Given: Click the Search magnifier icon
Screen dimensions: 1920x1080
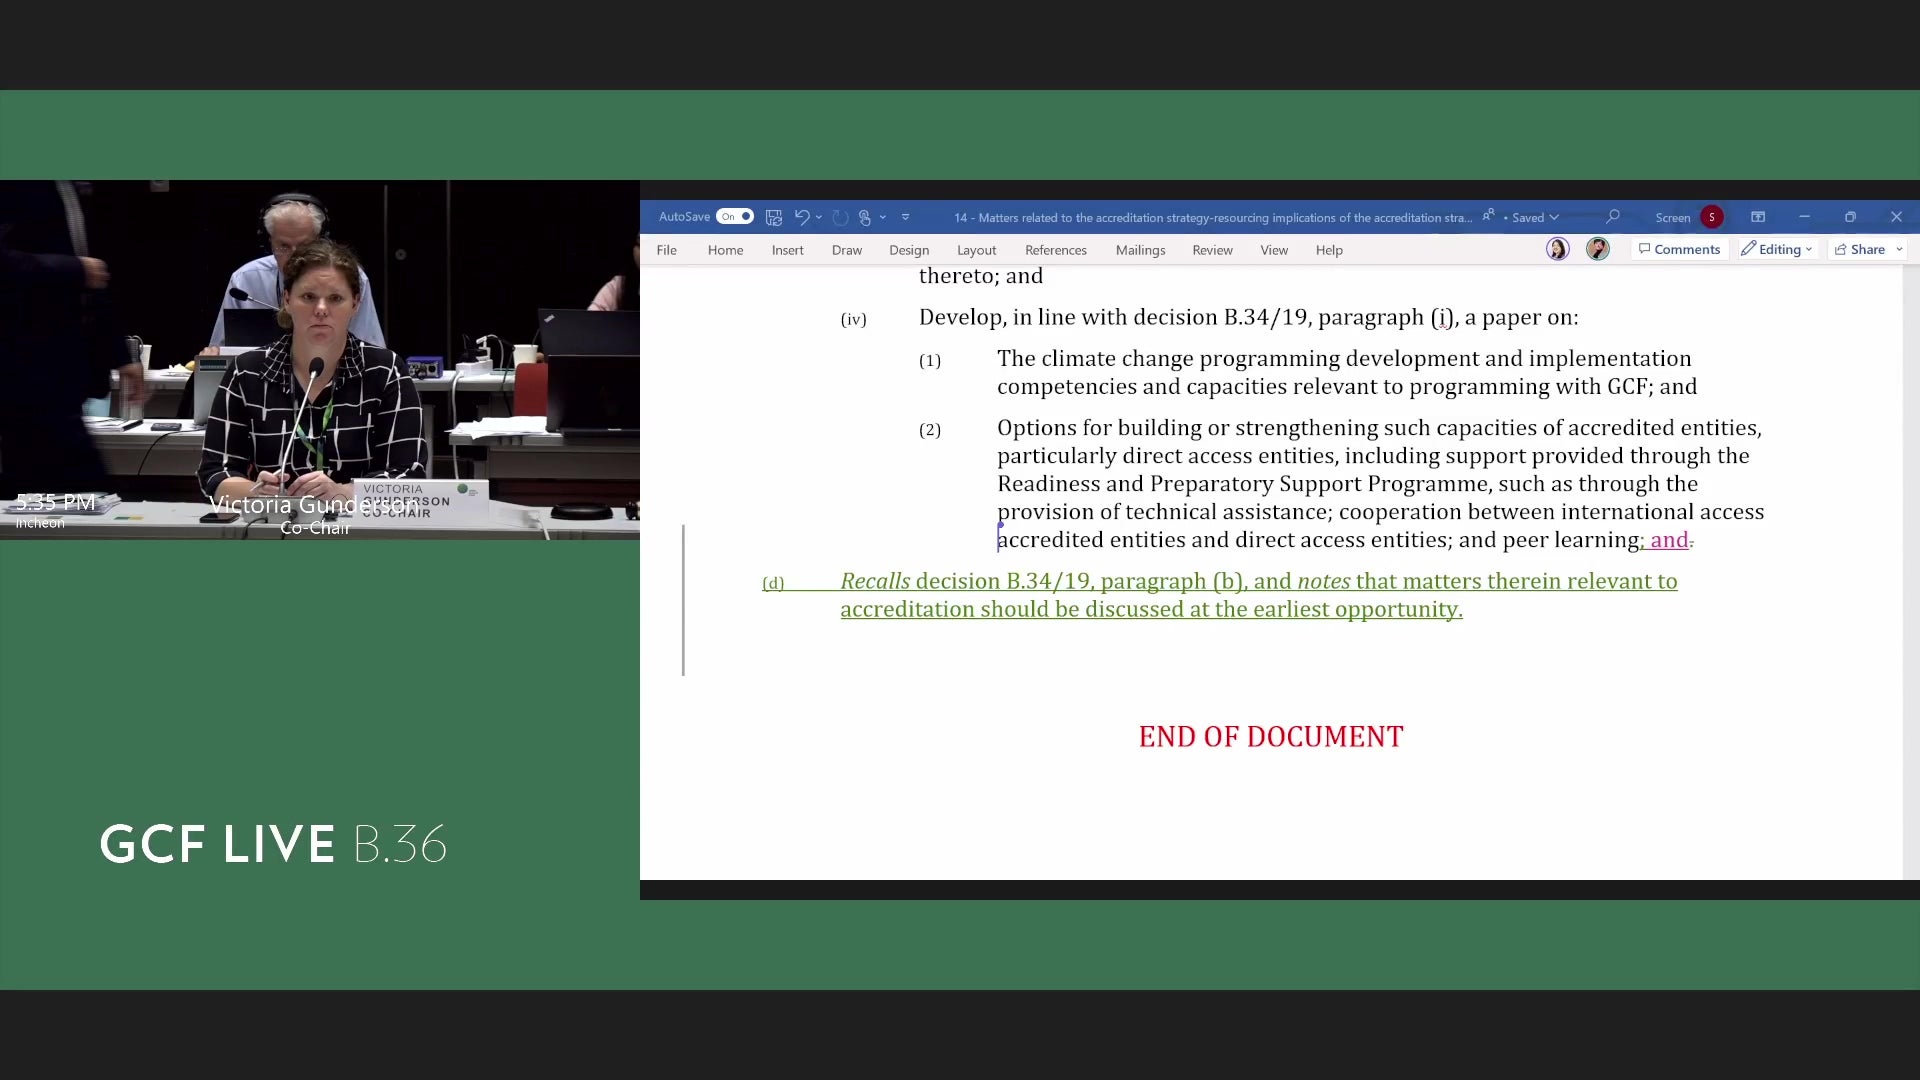Looking at the screenshot, I should 1612,217.
